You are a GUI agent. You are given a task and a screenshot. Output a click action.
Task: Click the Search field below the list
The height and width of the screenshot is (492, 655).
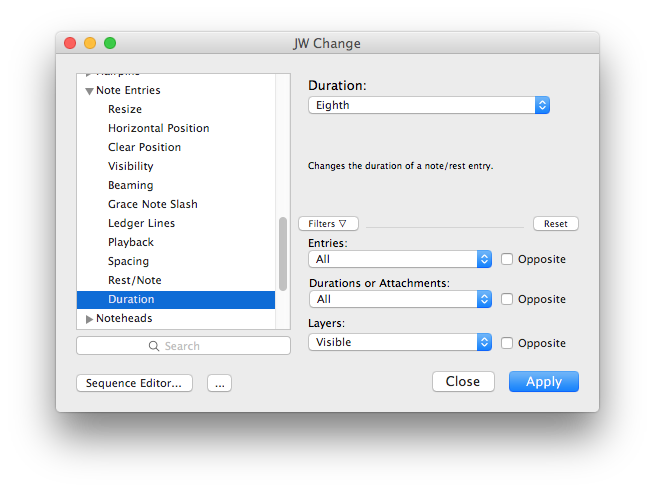[183, 346]
